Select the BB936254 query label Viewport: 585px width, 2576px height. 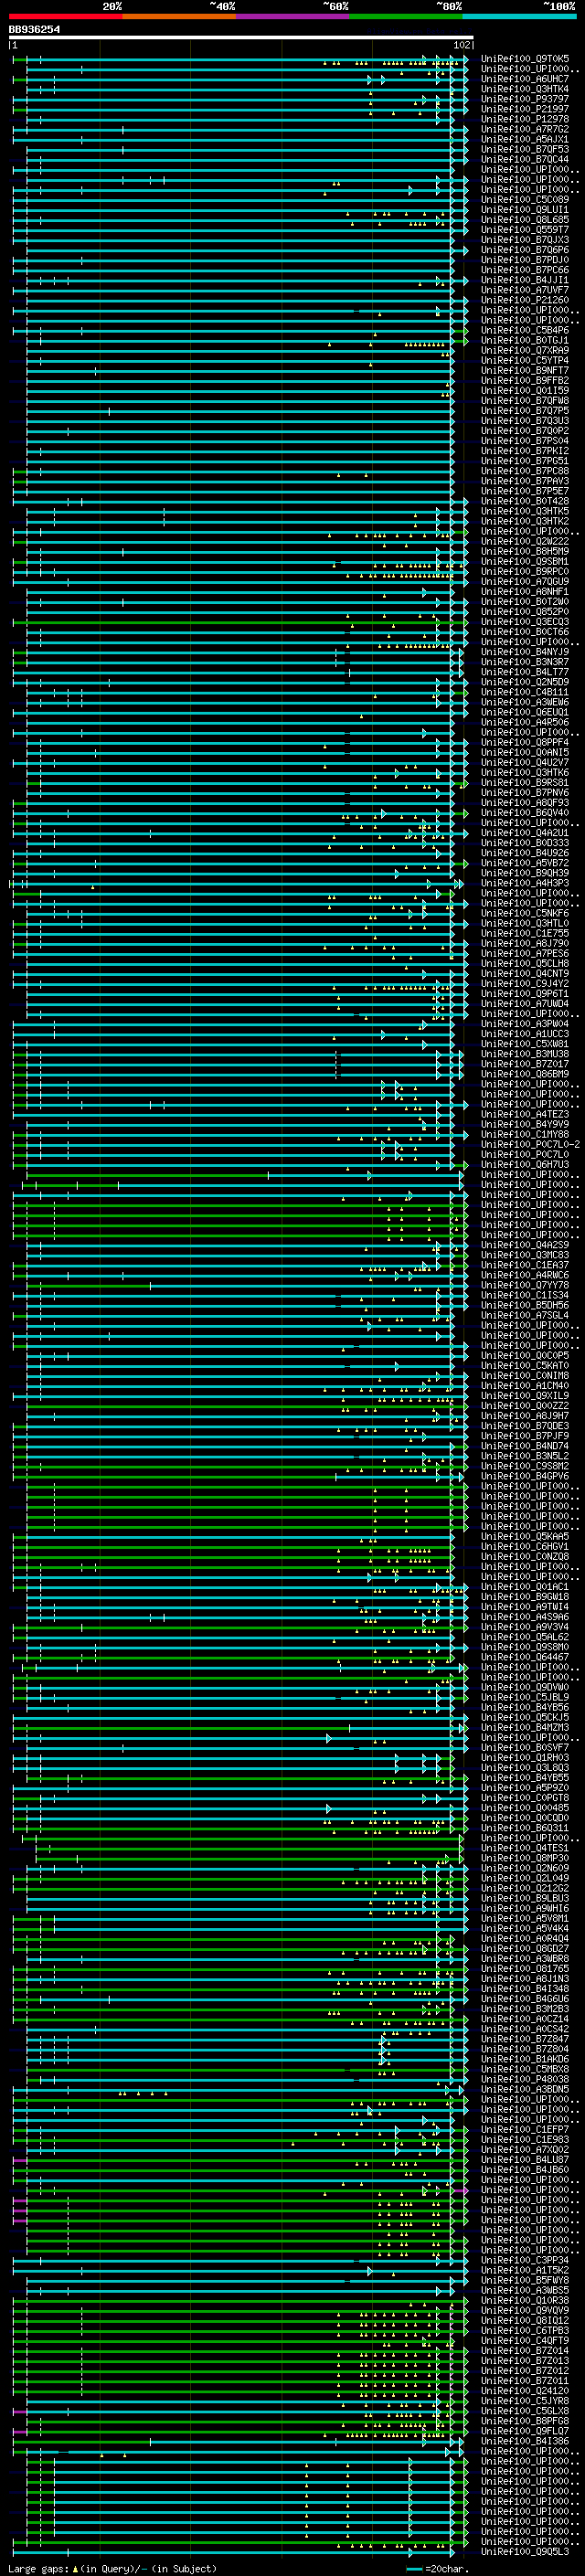click(x=34, y=30)
